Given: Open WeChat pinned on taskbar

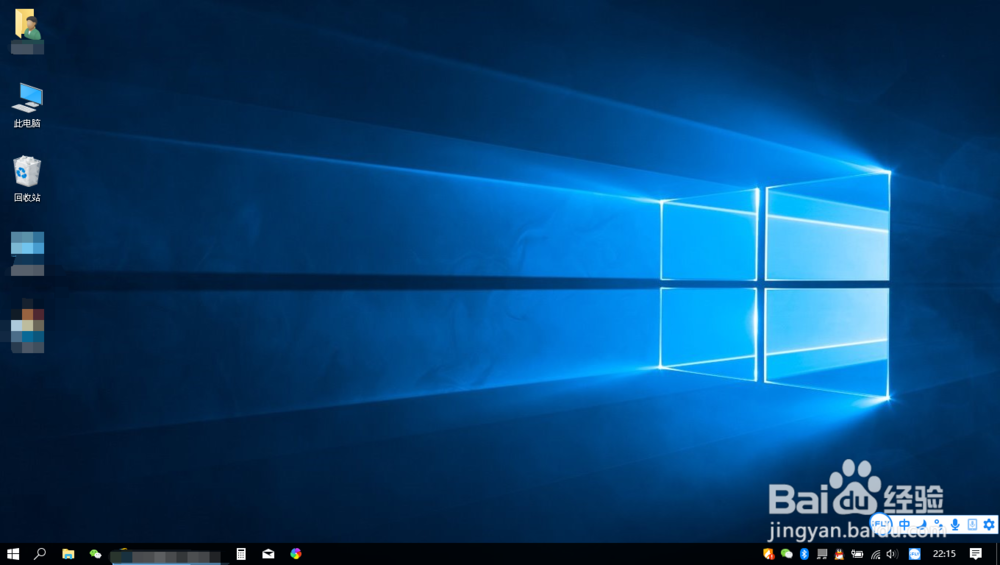Looking at the screenshot, I should [x=95, y=554].
